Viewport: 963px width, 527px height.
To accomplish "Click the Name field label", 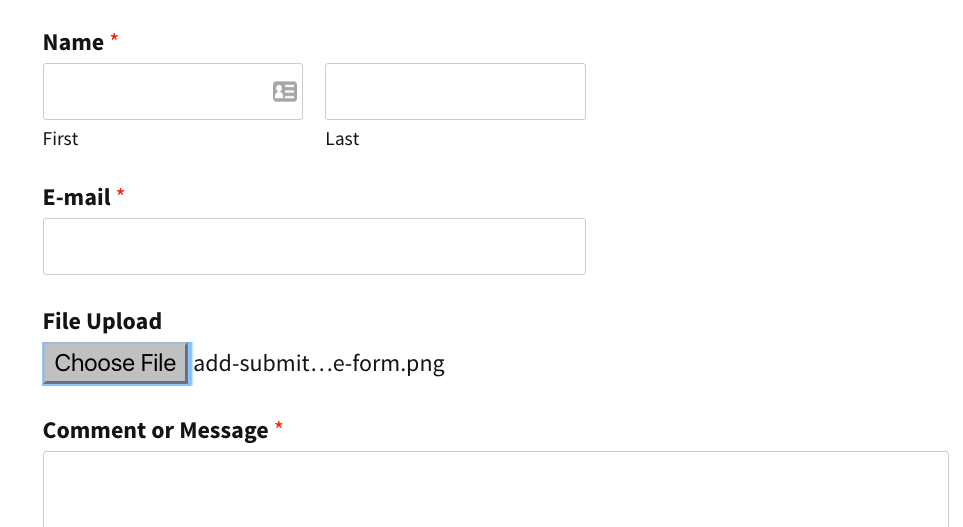I will coord(73,42).
